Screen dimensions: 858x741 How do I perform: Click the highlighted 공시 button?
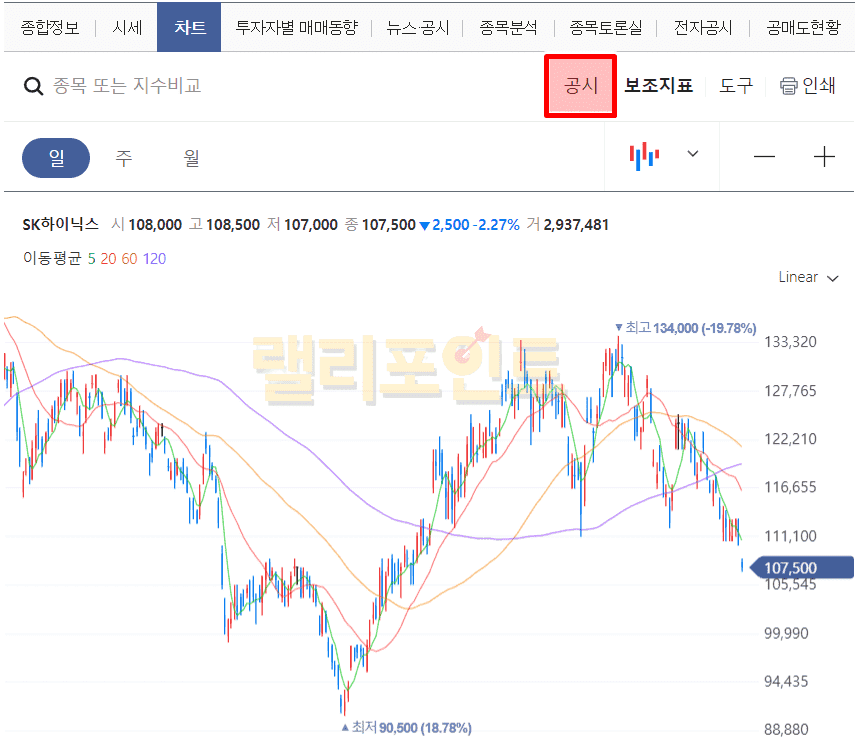(580, 86)
